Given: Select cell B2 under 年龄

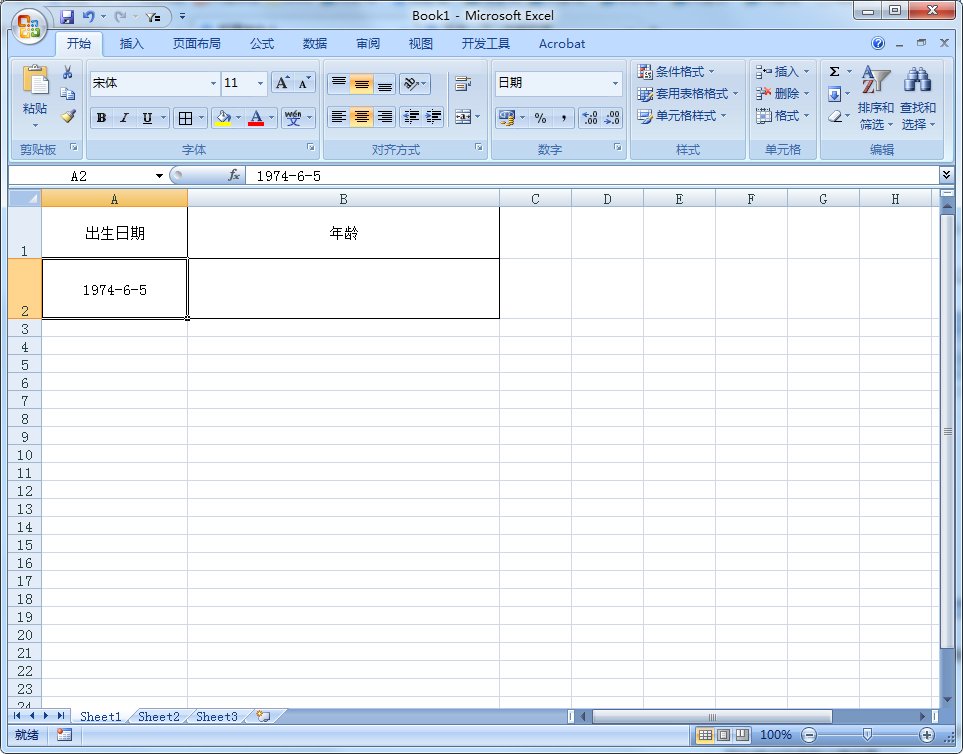Looking at the screenshot, I should click(x=343, y=289).
